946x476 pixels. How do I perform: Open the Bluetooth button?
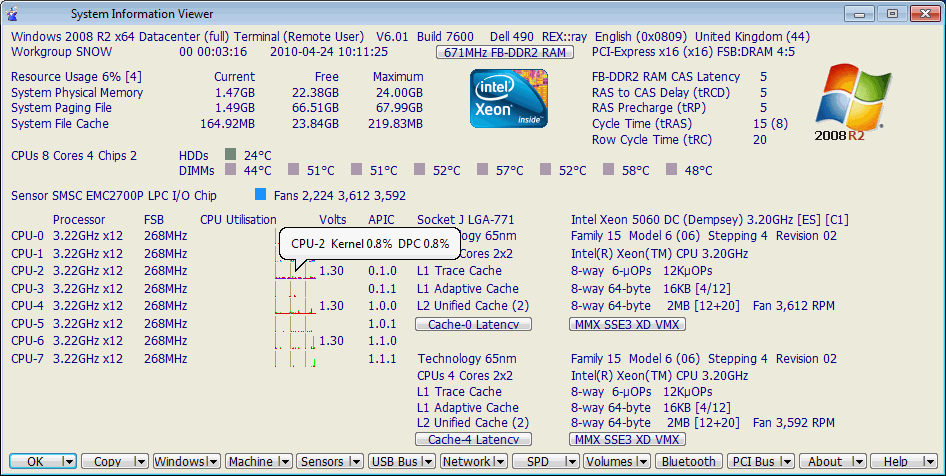pyautogui.click(x=688, y=462)
